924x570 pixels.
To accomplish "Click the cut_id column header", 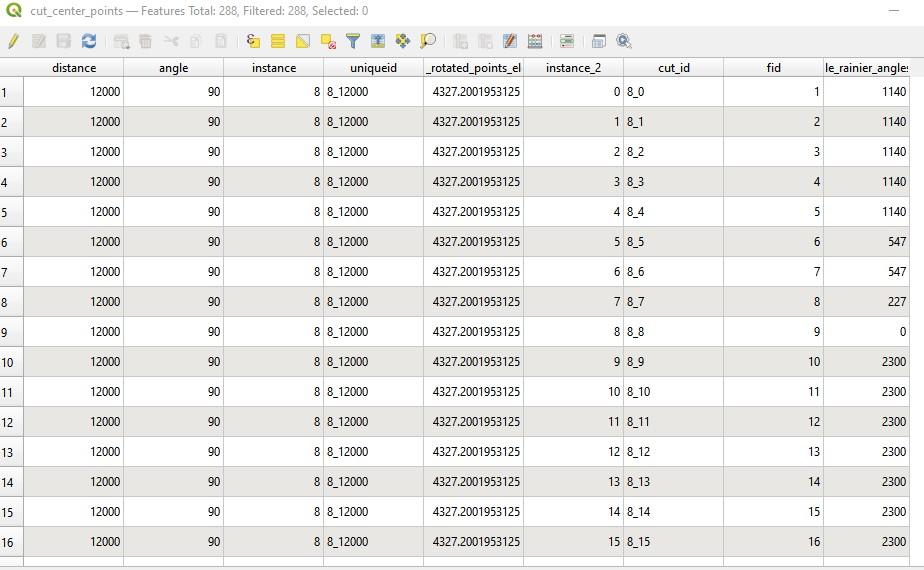I will click(674, 68).
